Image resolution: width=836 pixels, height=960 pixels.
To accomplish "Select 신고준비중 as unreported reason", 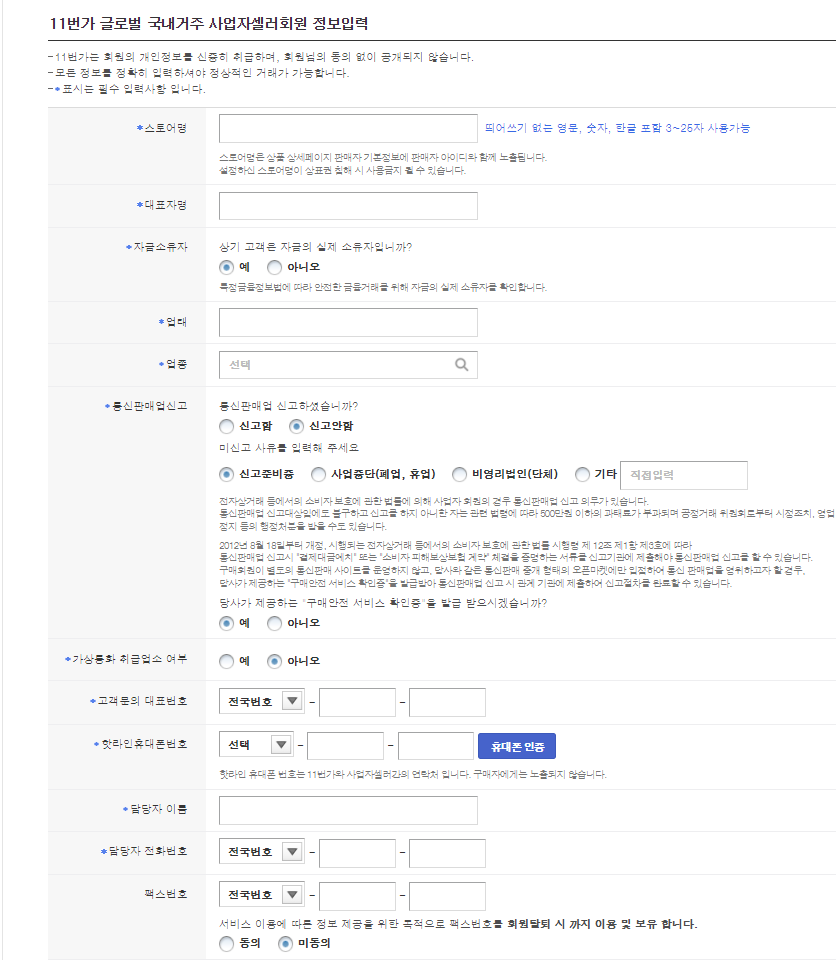I will point(227,474).
